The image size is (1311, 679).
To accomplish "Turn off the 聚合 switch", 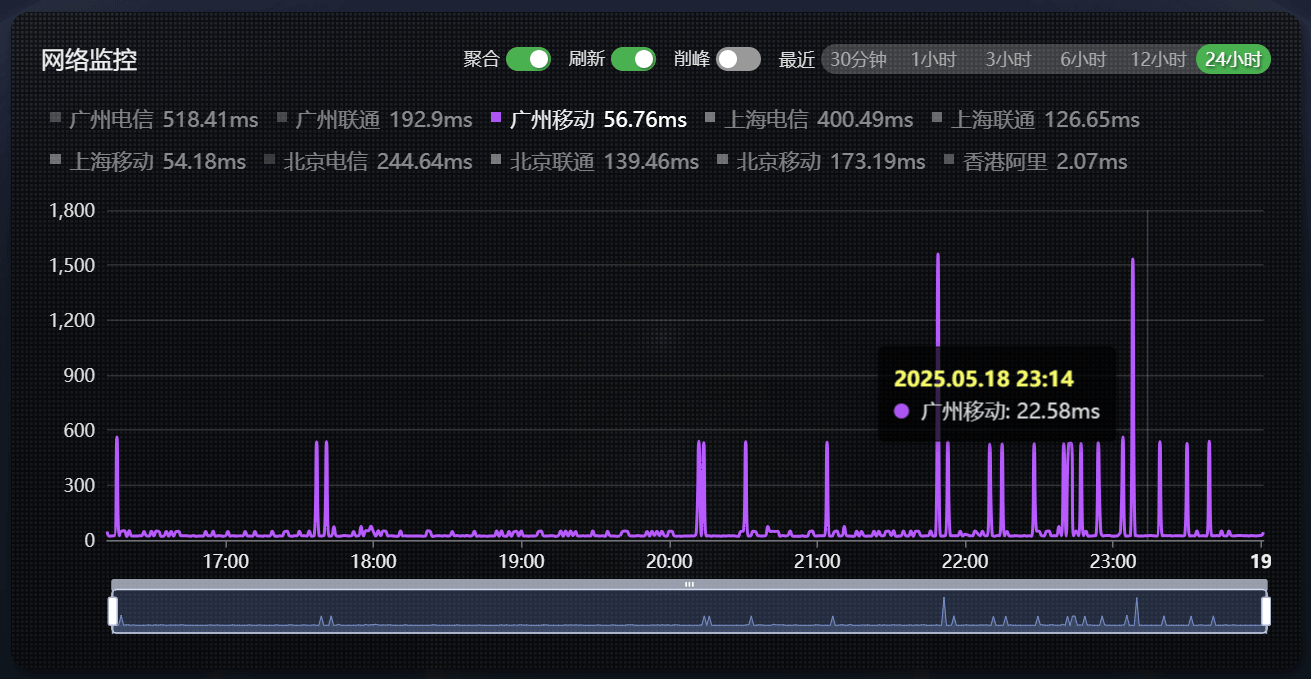I will coord(528,59).
